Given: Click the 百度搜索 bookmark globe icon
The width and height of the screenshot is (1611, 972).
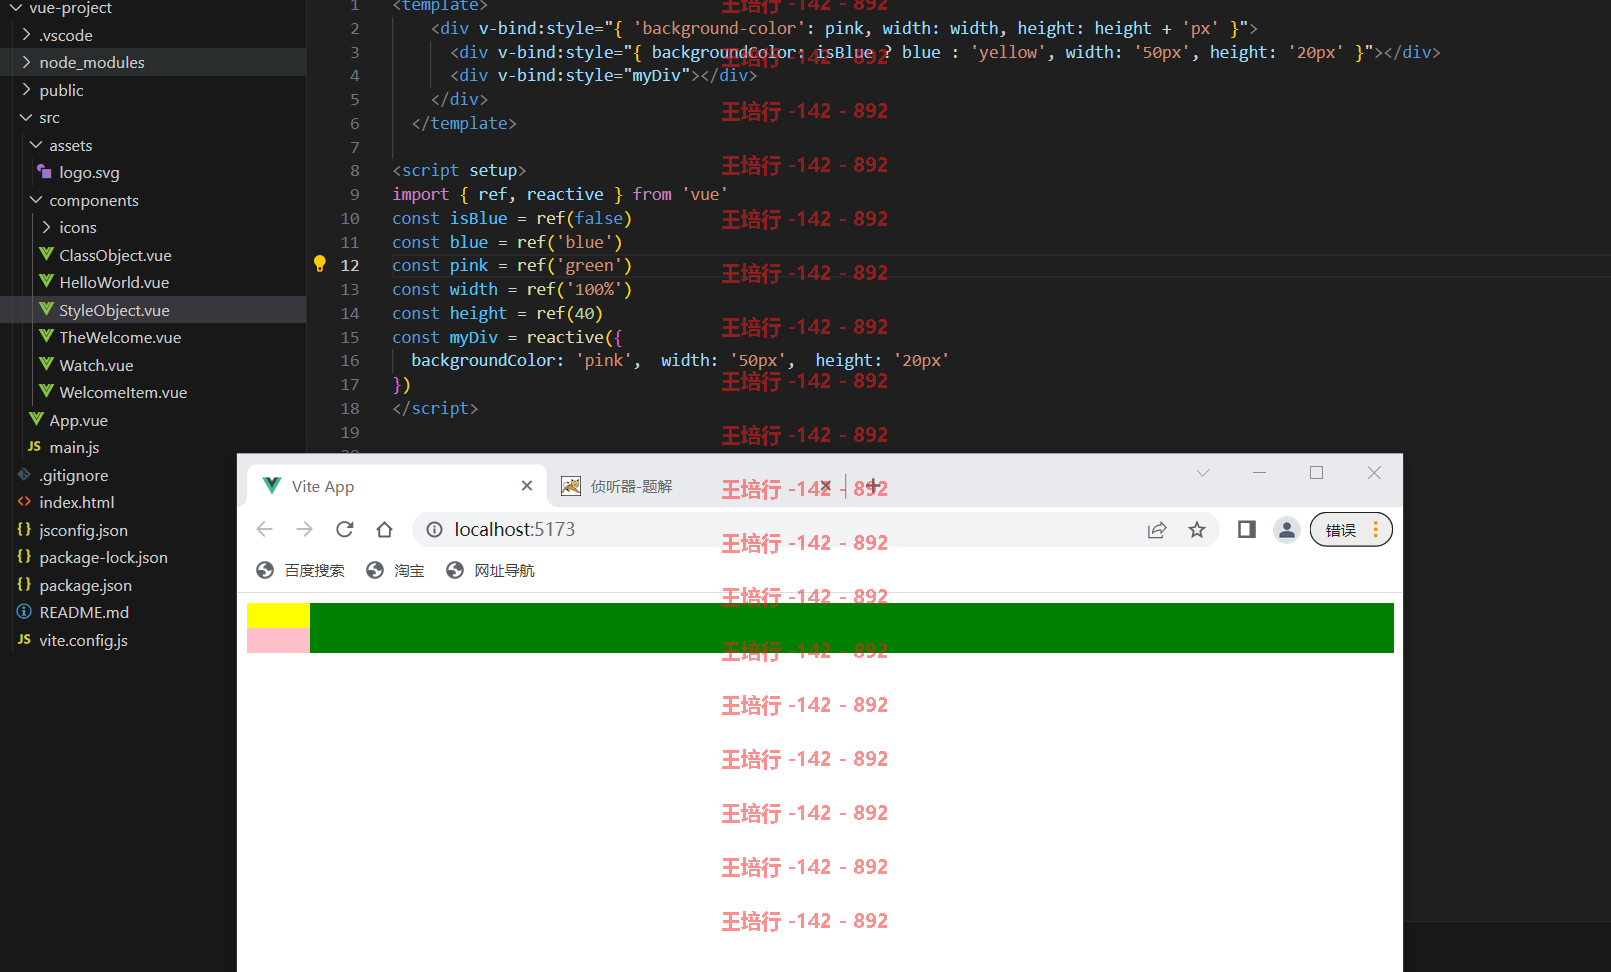Looking at the screenshot, I should (265, 570).
